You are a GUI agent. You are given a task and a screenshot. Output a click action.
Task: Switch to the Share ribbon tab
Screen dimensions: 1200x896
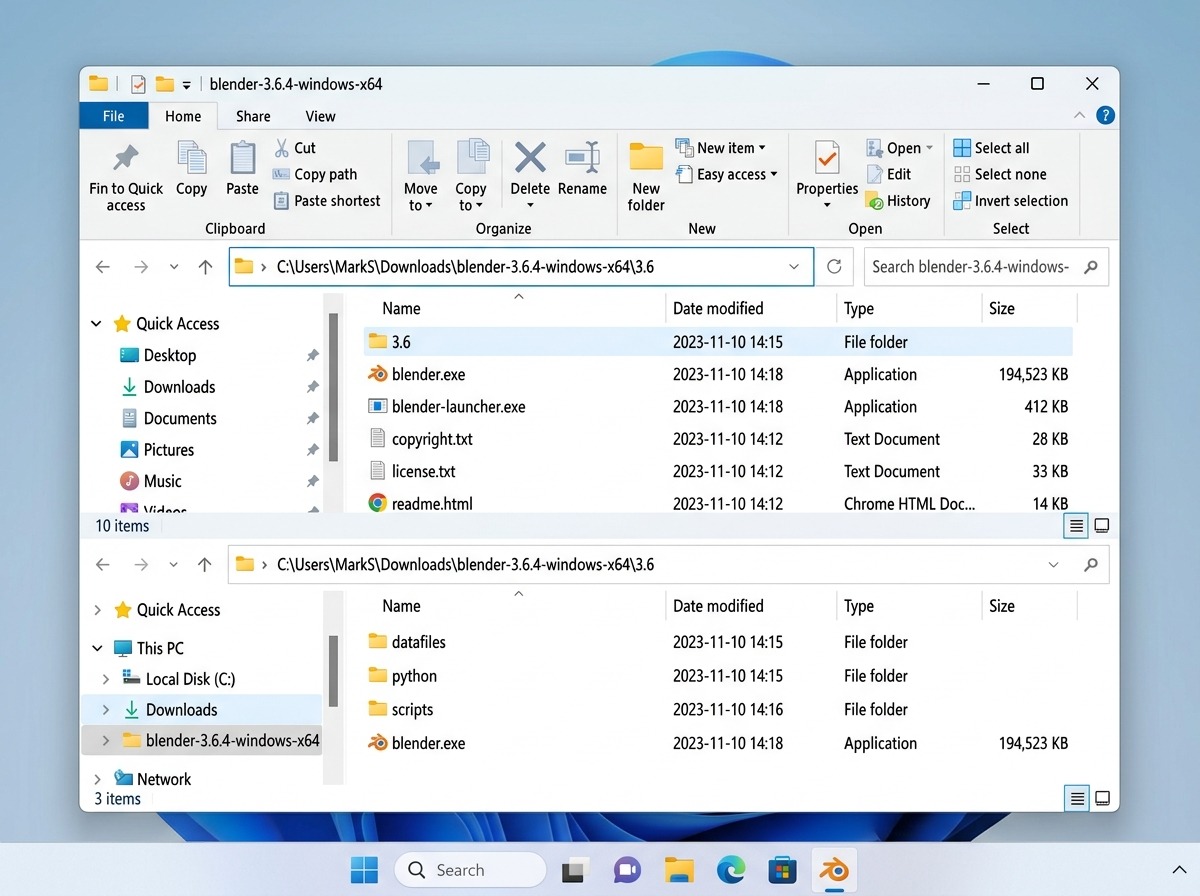(x=253, y=116)
